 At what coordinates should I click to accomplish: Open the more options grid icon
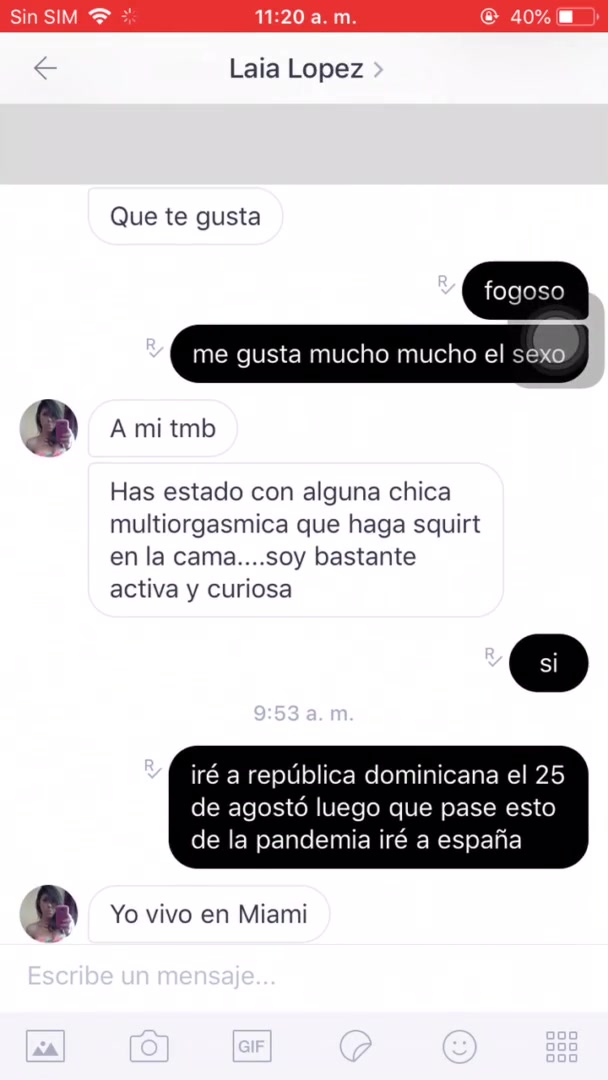pyautogui.click(x=562, y=1046)
